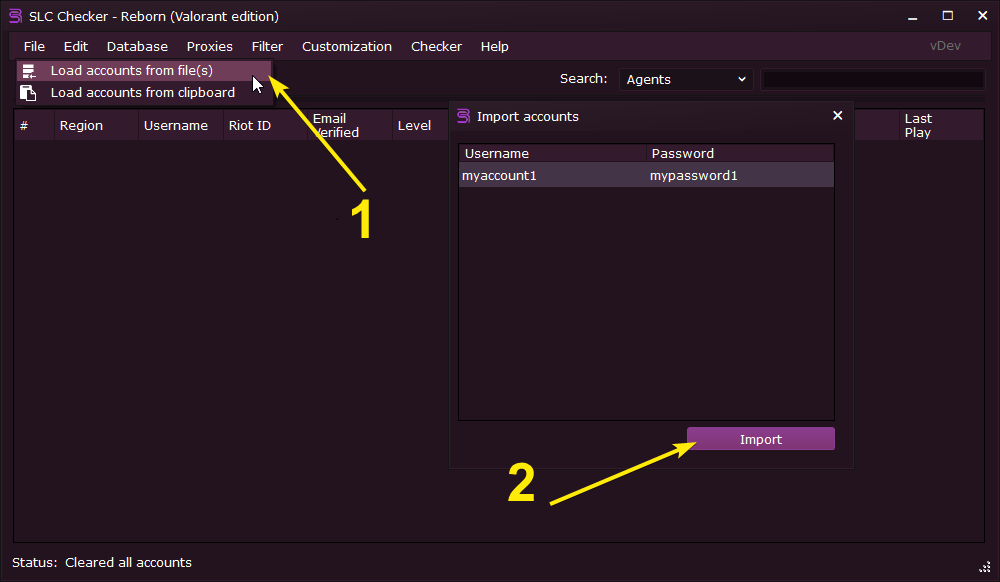The height and width of the screenshot is (582, 1000).
Task: Sort by Password column in Import dialog
Action: click(740, 154)
